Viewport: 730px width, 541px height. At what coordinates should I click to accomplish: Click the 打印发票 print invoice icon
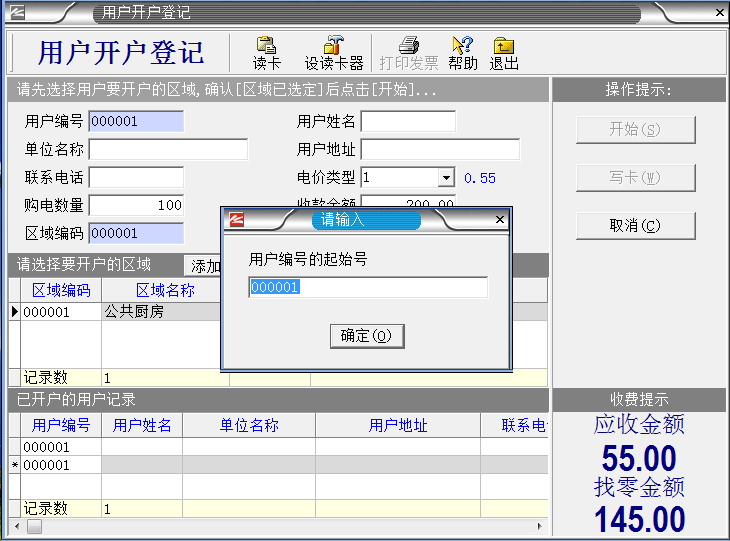(x=408, y=53)
